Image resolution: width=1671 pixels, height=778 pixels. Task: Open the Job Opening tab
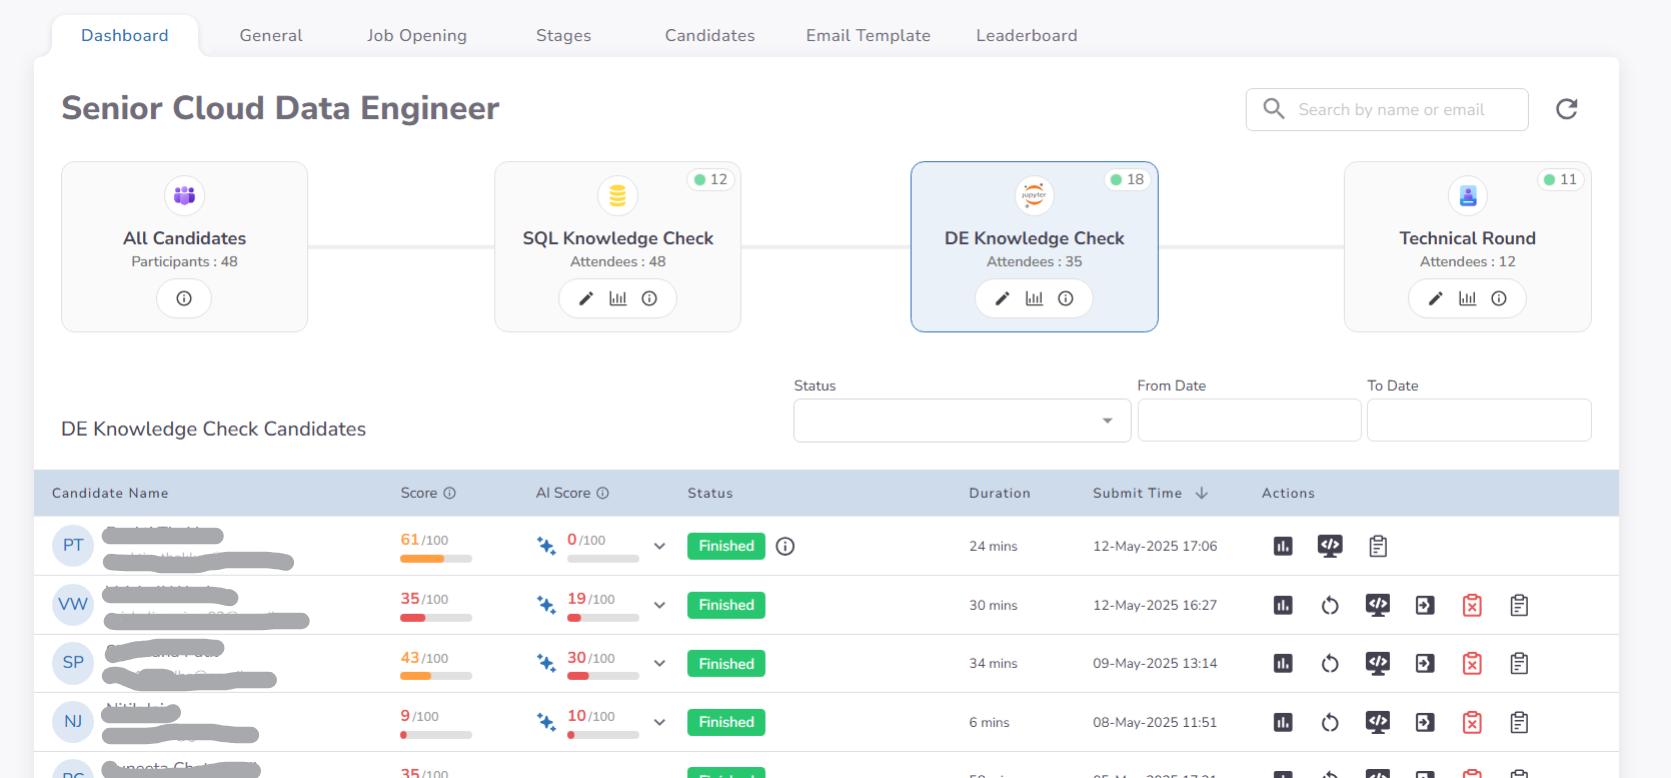[x=417, y=36]
